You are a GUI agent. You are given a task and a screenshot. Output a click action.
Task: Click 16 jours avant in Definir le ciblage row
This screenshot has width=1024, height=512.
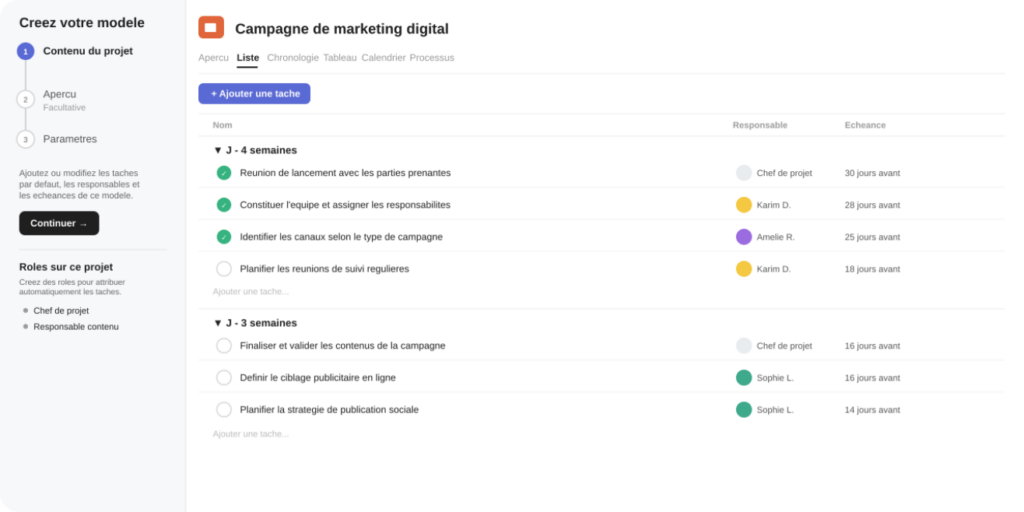point(872,378)
